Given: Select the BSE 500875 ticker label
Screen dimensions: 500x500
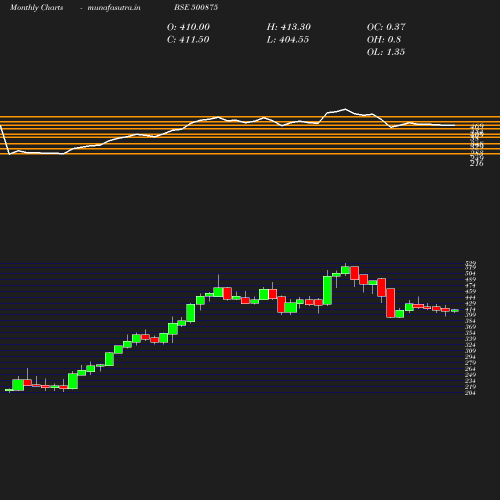Looking at the screenshot, I should (x=196, y=7).
